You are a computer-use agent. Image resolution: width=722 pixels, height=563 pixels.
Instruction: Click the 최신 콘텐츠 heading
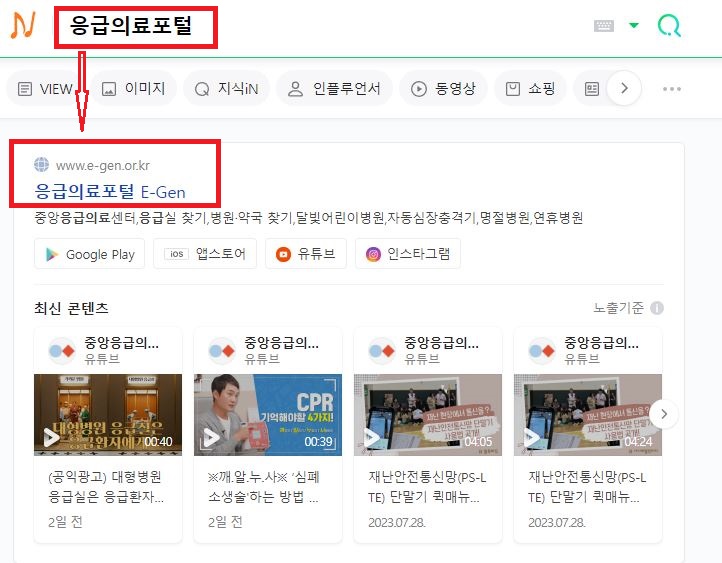tap(71, 308)
